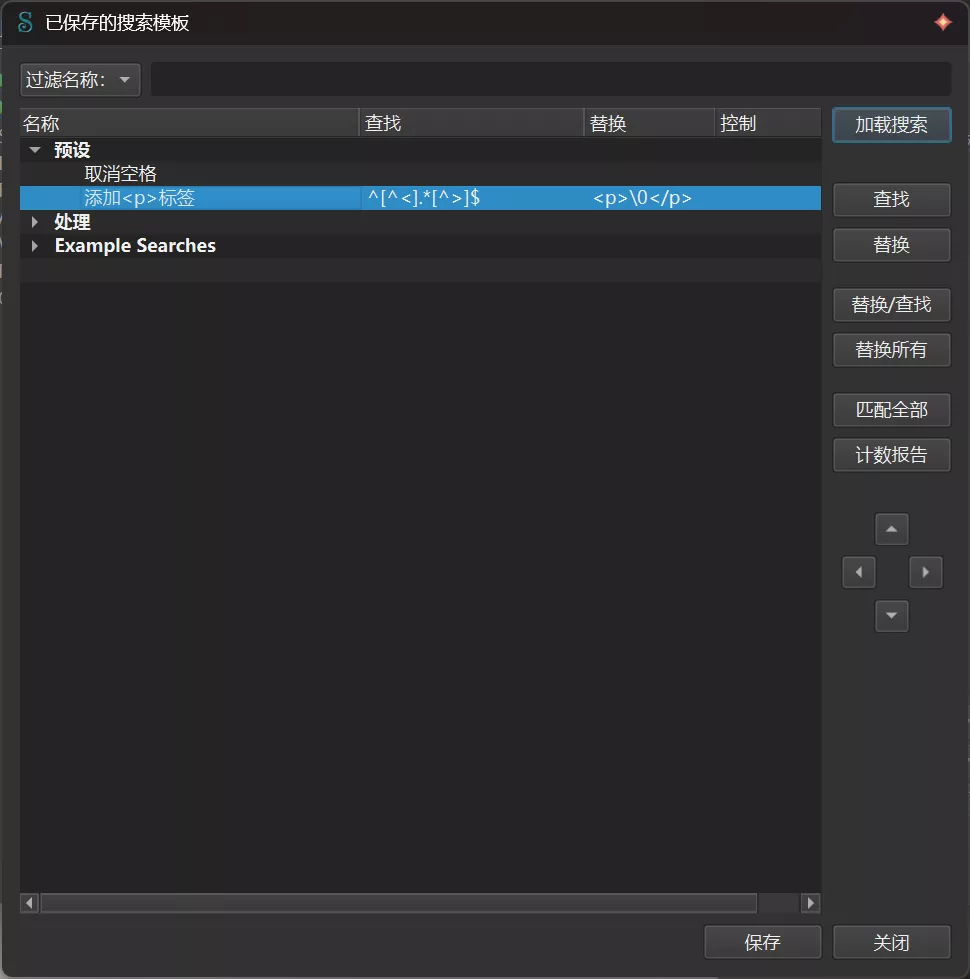
Task: Click the move up arrow button
Action: (891, 529)
